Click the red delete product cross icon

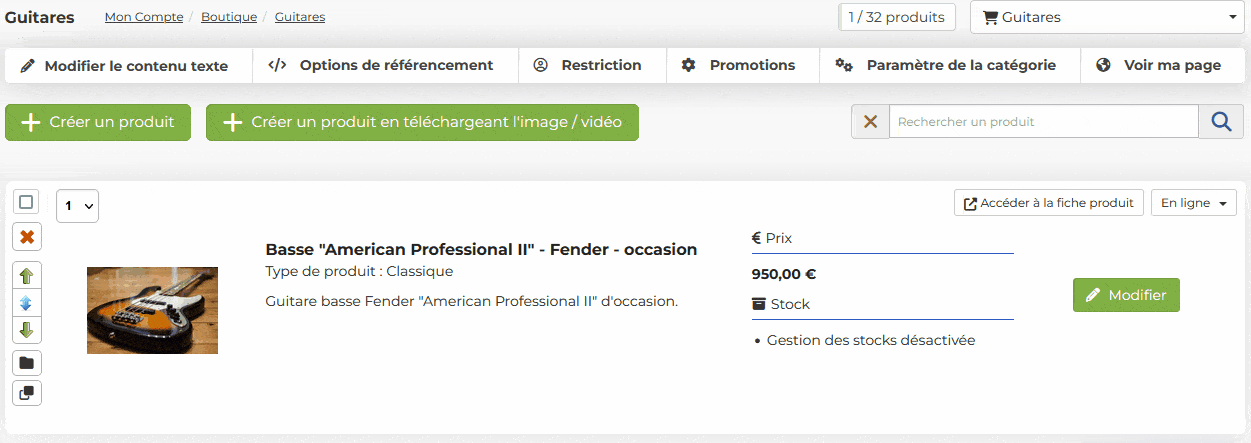27,237
